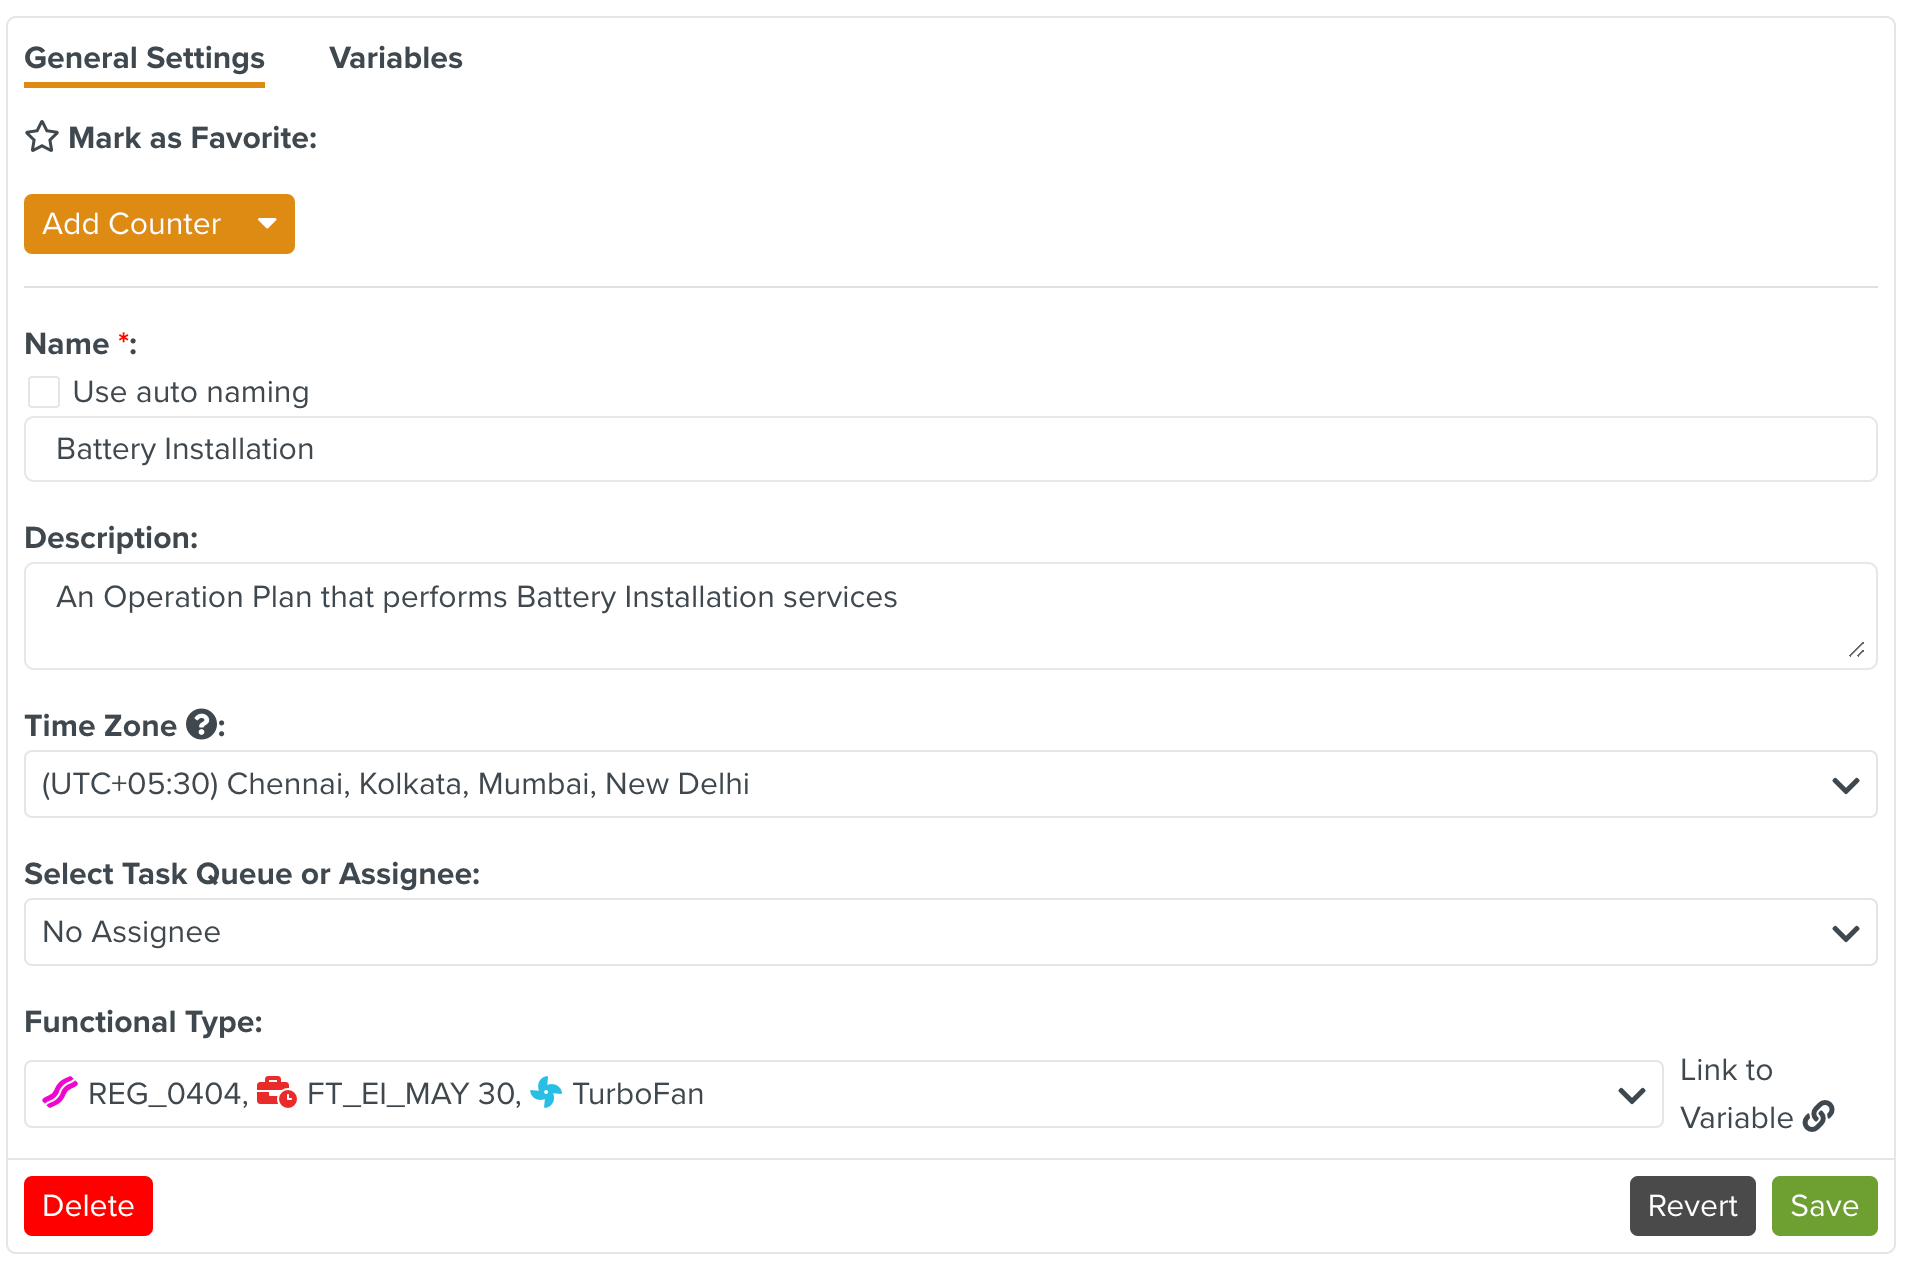This screenshot has width=1924, height=1266.
Task: Click the Mark as Favorite star icon
Action: tap(42, 137)
